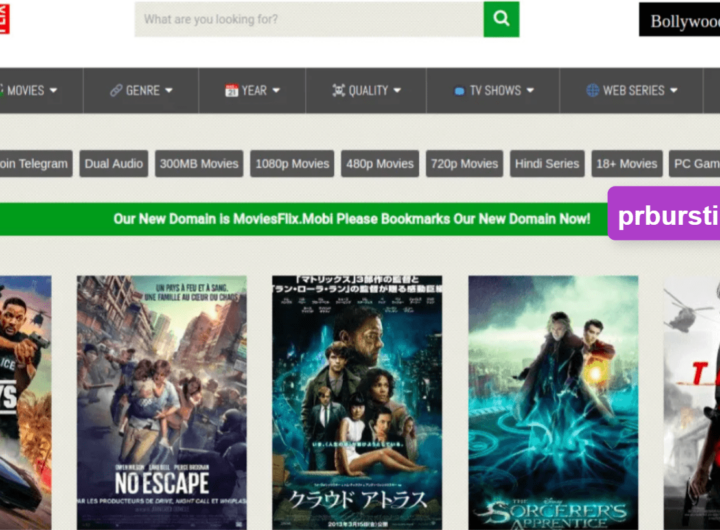This screenshot has width=720, height=530.
Task: Open the Bollywood black banner
Action: [680, 19]
